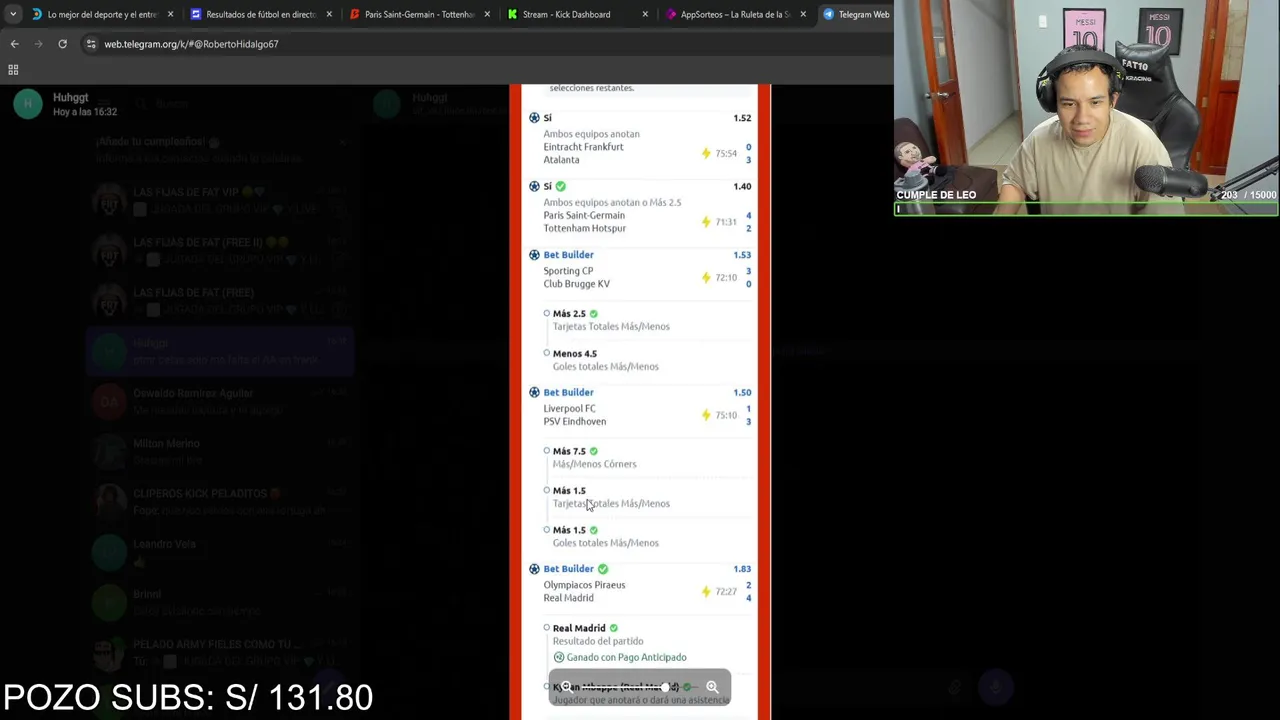Adjust the image zoom slider handle
Image resolution: width=1280 pixels, height=720 pixels.
[665, 687]
